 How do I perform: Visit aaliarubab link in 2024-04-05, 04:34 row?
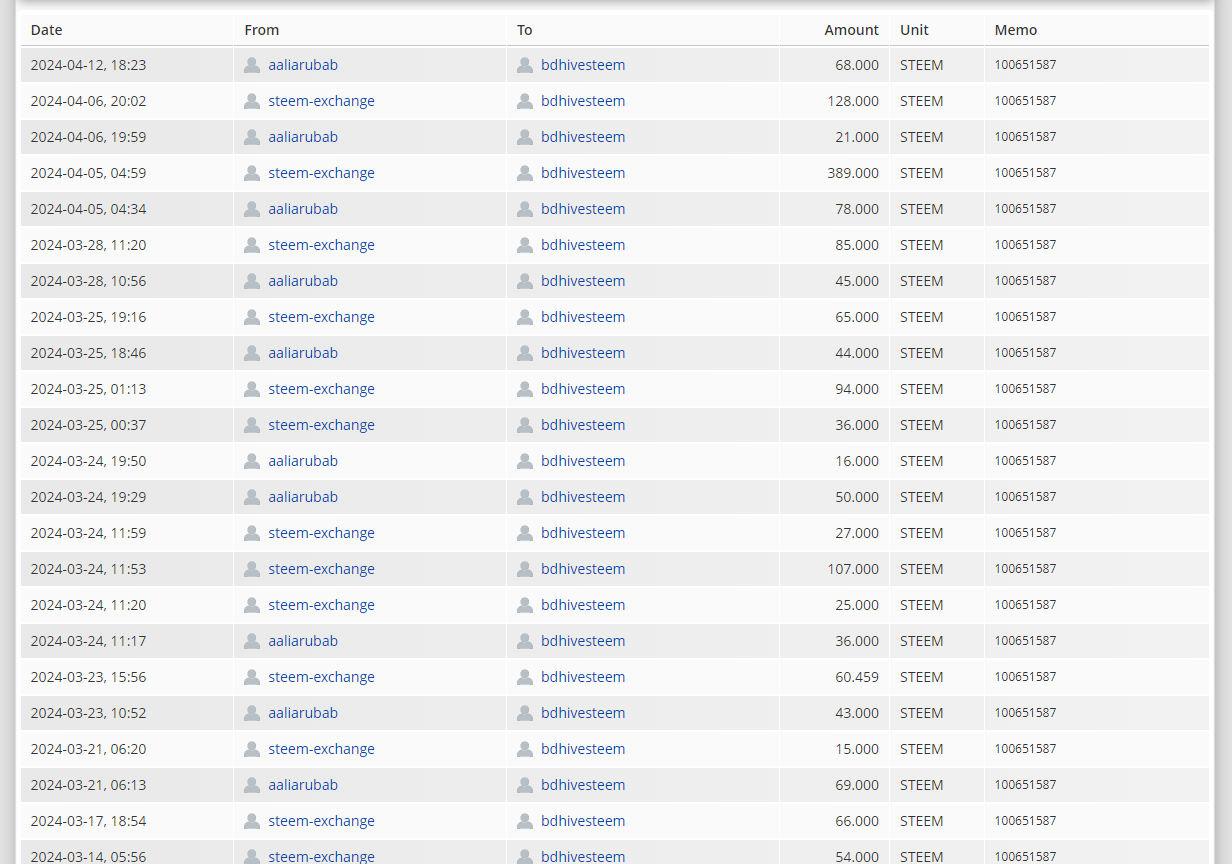pyautogui.click(x=303, y=209)
